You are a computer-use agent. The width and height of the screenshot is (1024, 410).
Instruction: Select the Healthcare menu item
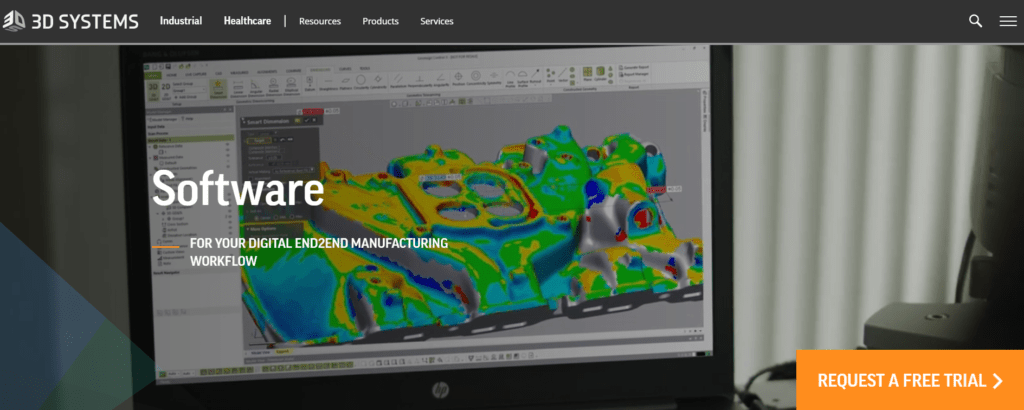248,21
